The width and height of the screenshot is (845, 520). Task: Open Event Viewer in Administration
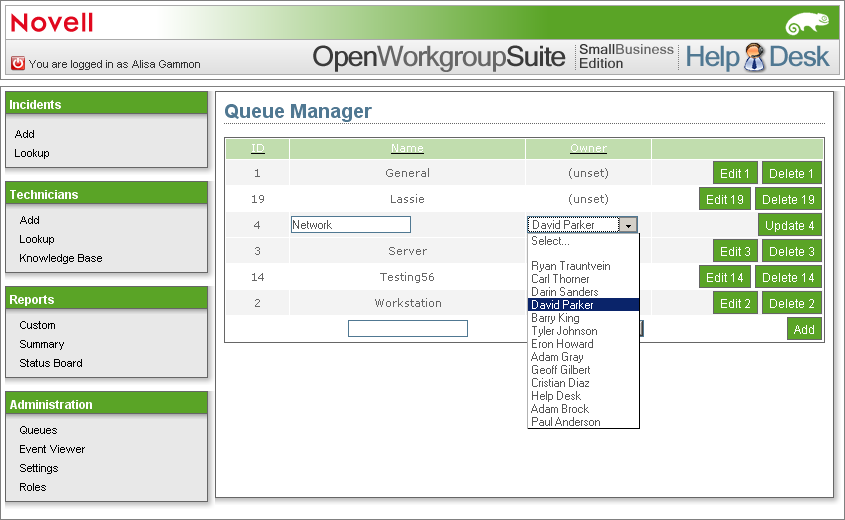(x=52, y=449)
